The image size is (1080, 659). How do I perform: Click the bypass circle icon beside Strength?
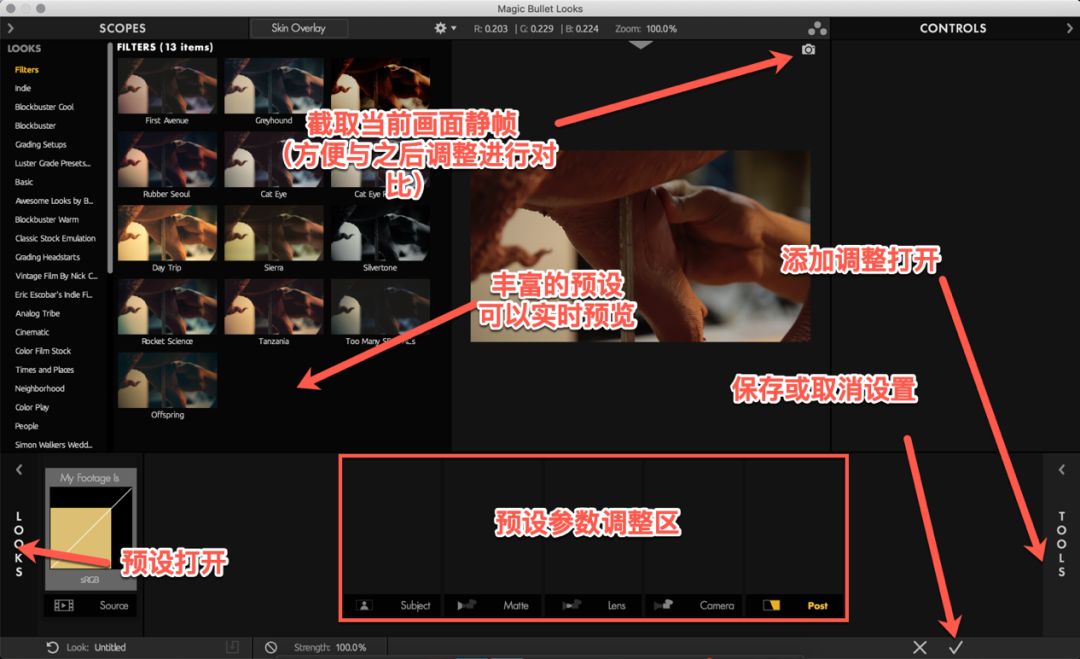point(271,647)
